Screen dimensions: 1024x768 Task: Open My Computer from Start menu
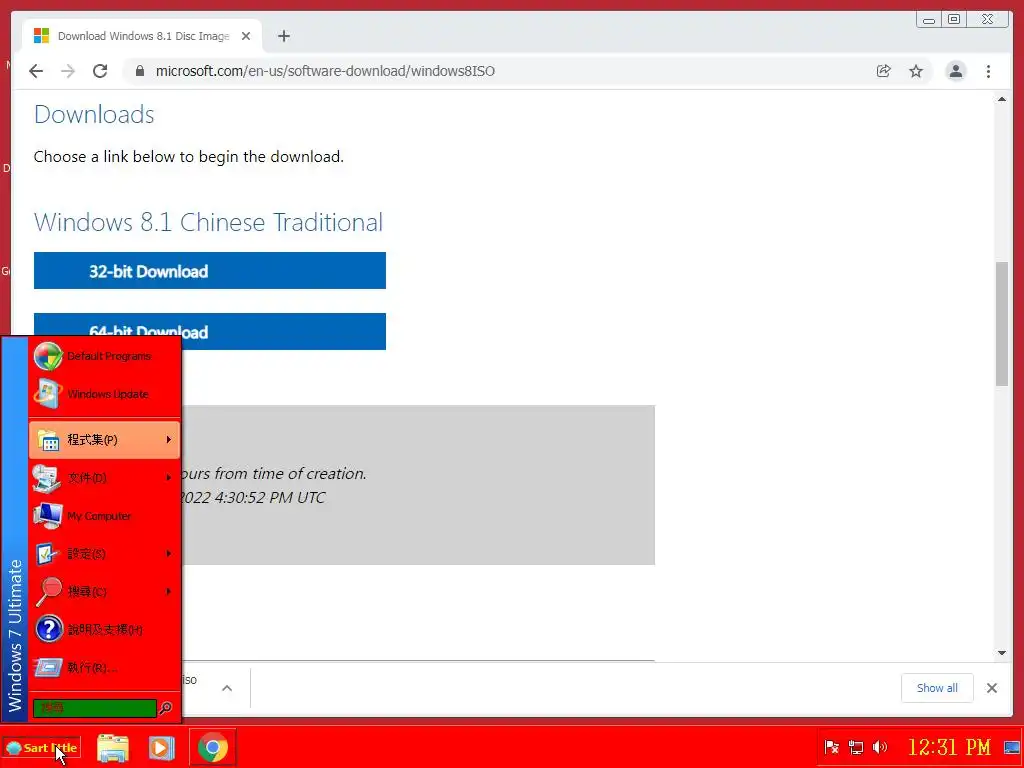click(104, 516)
